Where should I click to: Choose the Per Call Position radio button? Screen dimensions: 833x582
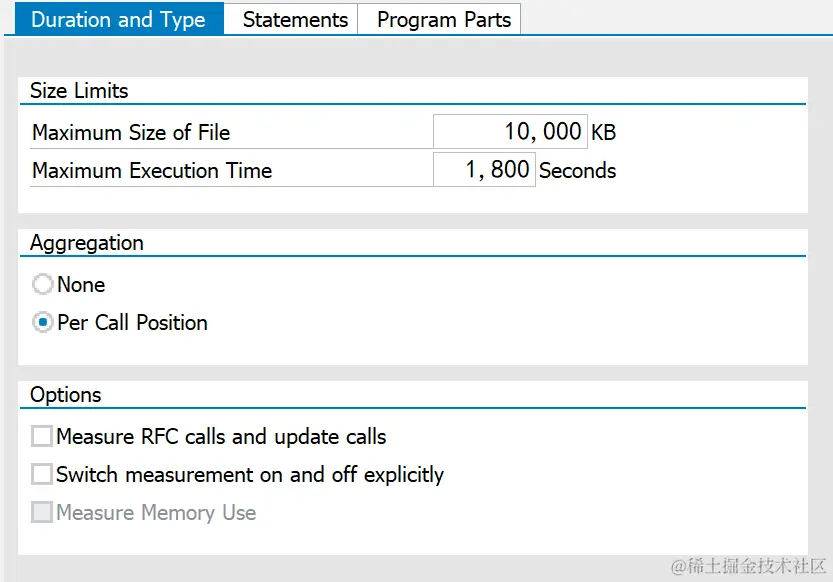click(x=43, y=323)
